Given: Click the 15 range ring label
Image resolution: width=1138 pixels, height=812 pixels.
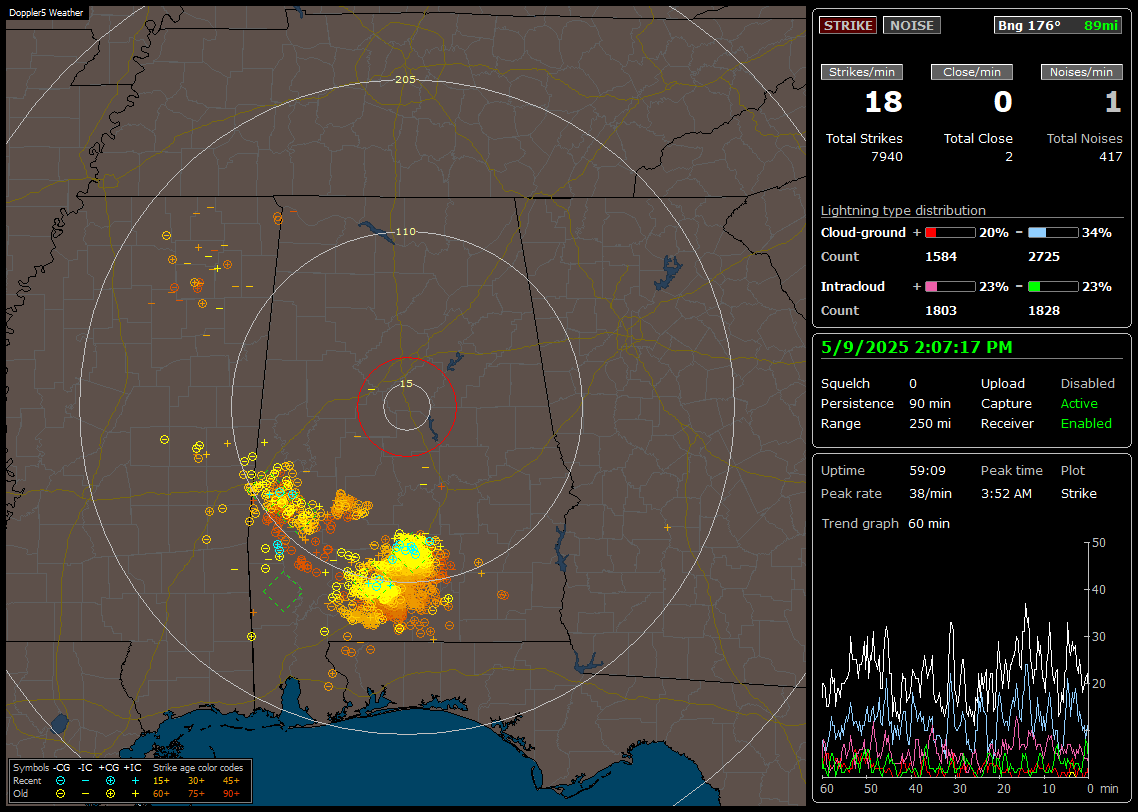Looking at the screenshot, I should pyautogui.click(x=406, y=384).
